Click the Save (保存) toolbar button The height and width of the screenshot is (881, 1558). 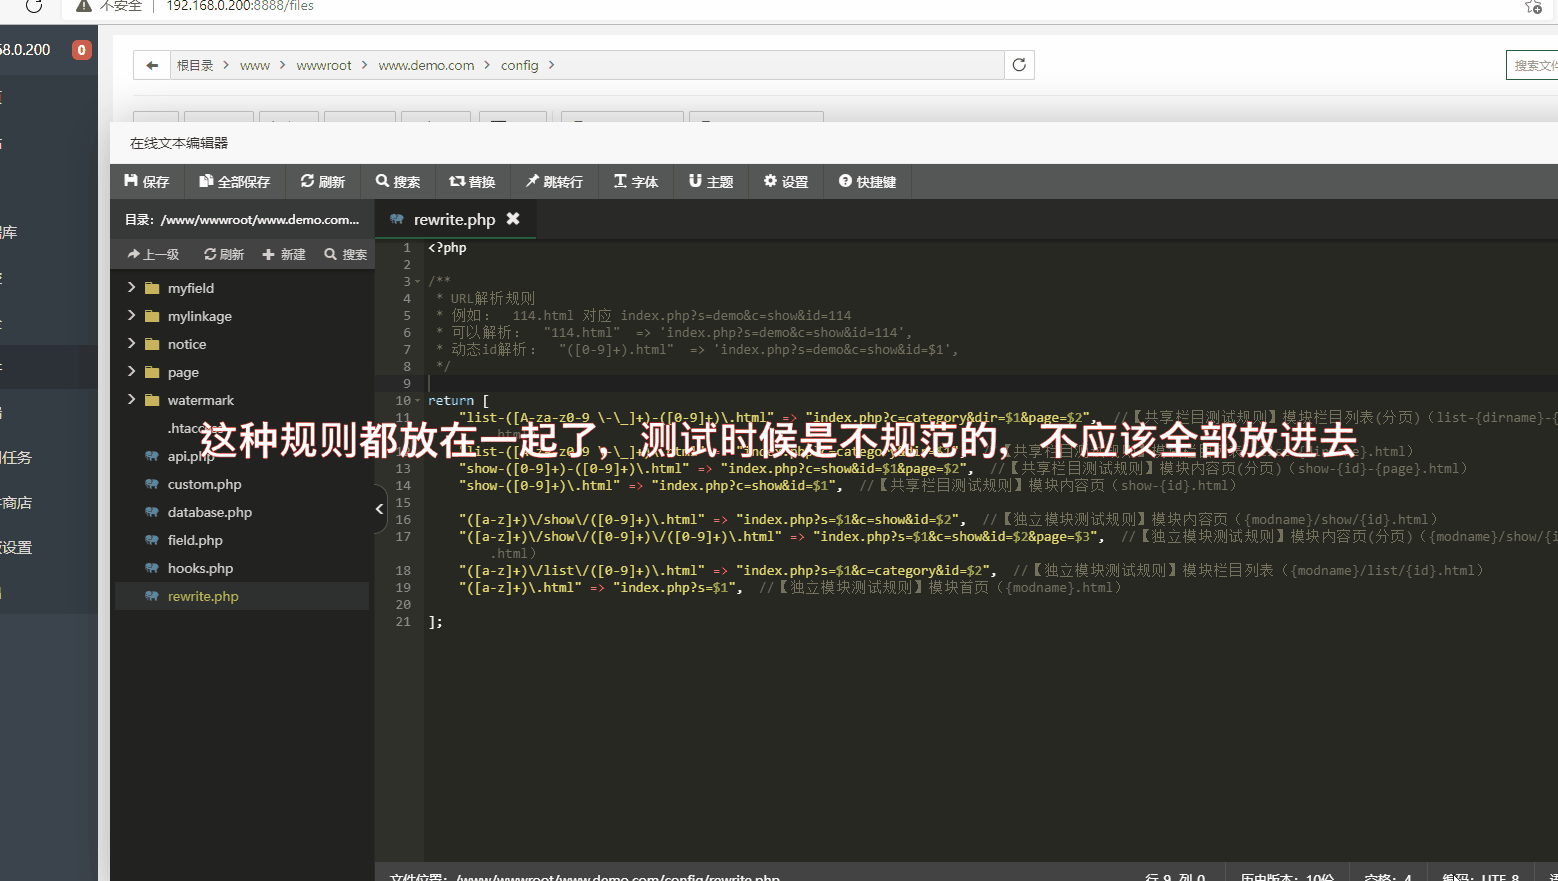[146, 181]
